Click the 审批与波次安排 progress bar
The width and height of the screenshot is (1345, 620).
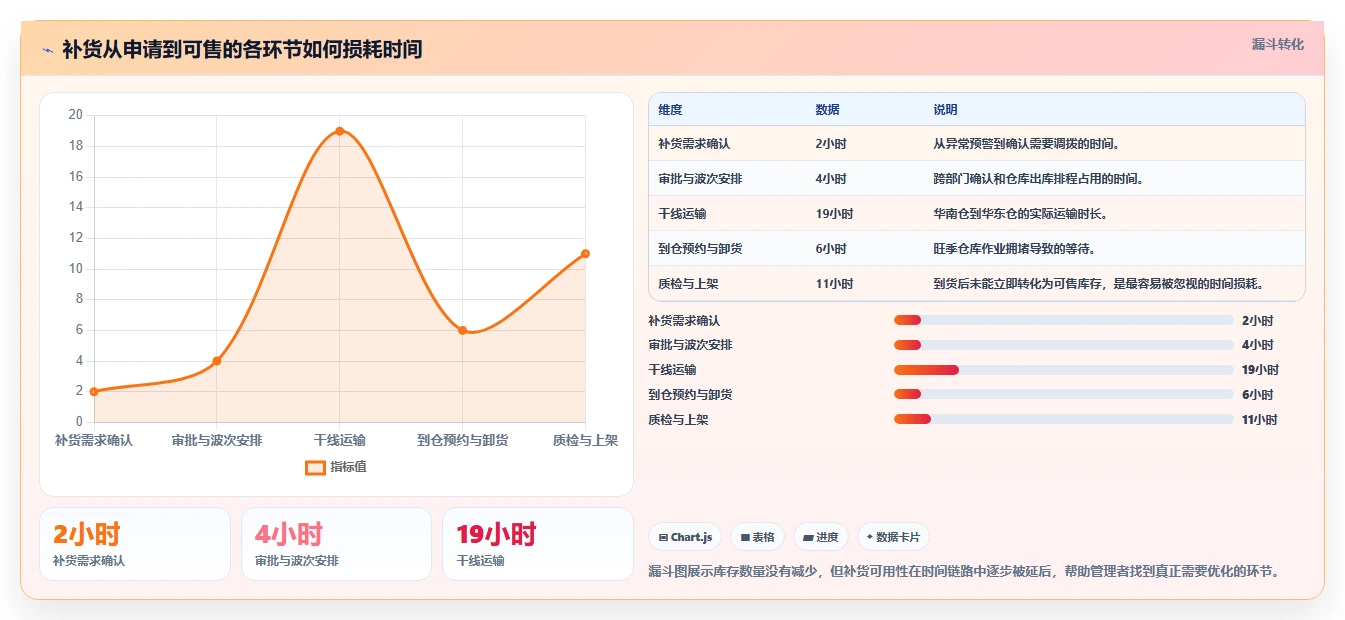(x=1064, y=345)
